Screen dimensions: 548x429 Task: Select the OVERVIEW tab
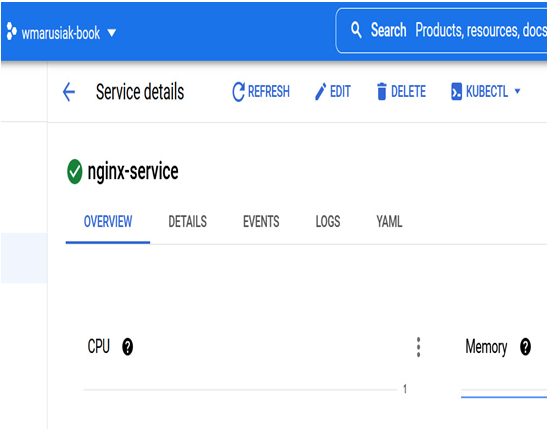[108, 221]
